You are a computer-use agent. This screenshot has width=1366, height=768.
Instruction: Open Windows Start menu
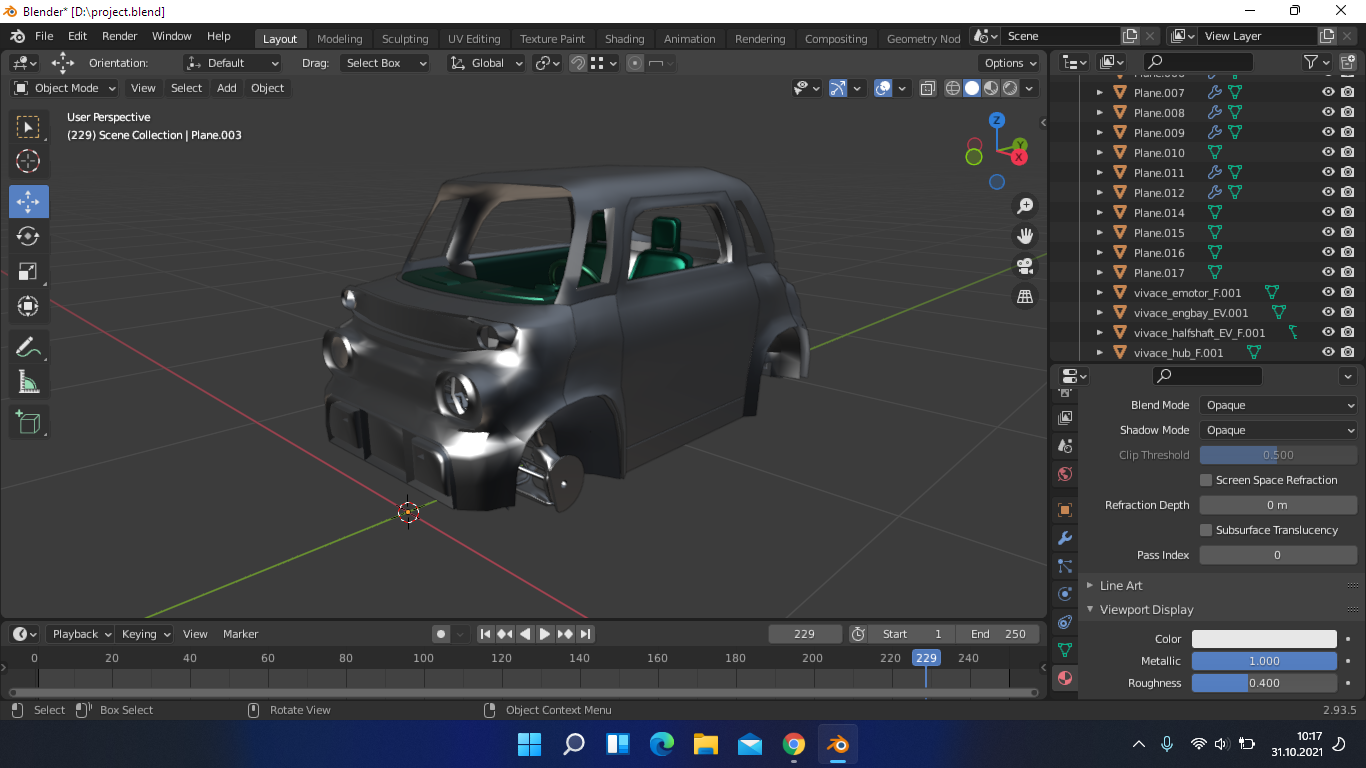coord(530,744)
